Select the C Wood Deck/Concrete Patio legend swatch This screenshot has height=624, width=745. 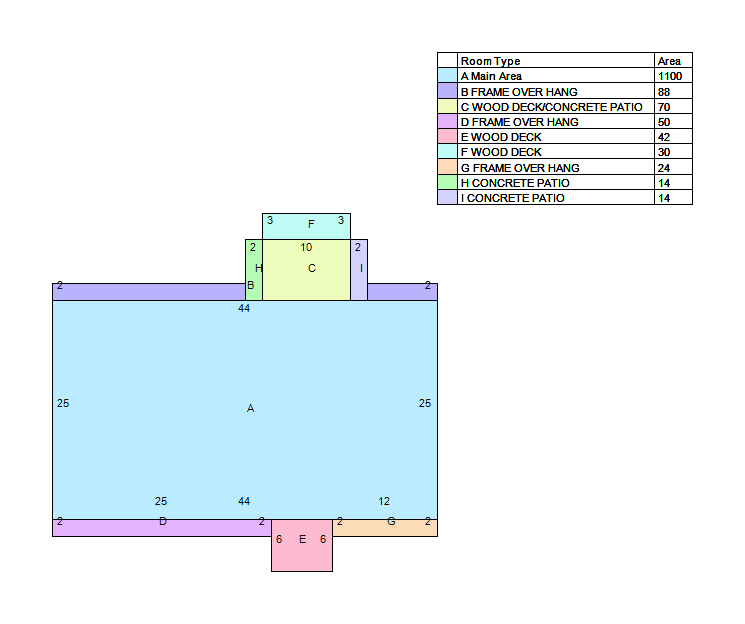447,106
